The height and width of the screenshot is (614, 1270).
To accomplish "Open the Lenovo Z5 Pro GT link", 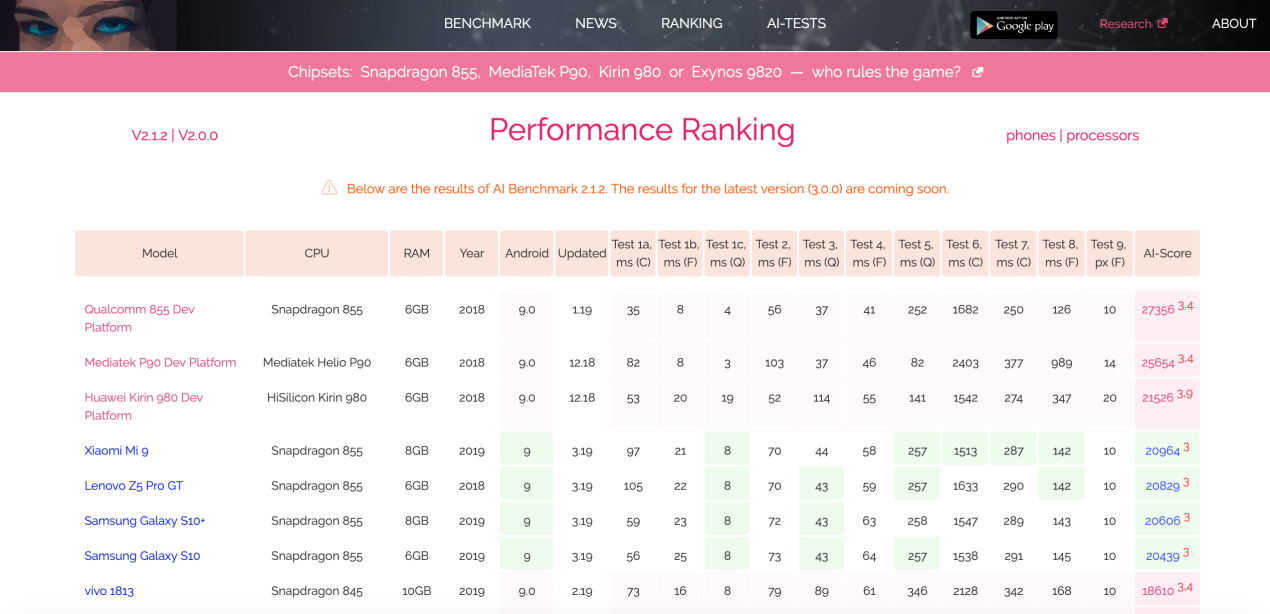I will tap(133, 486).
